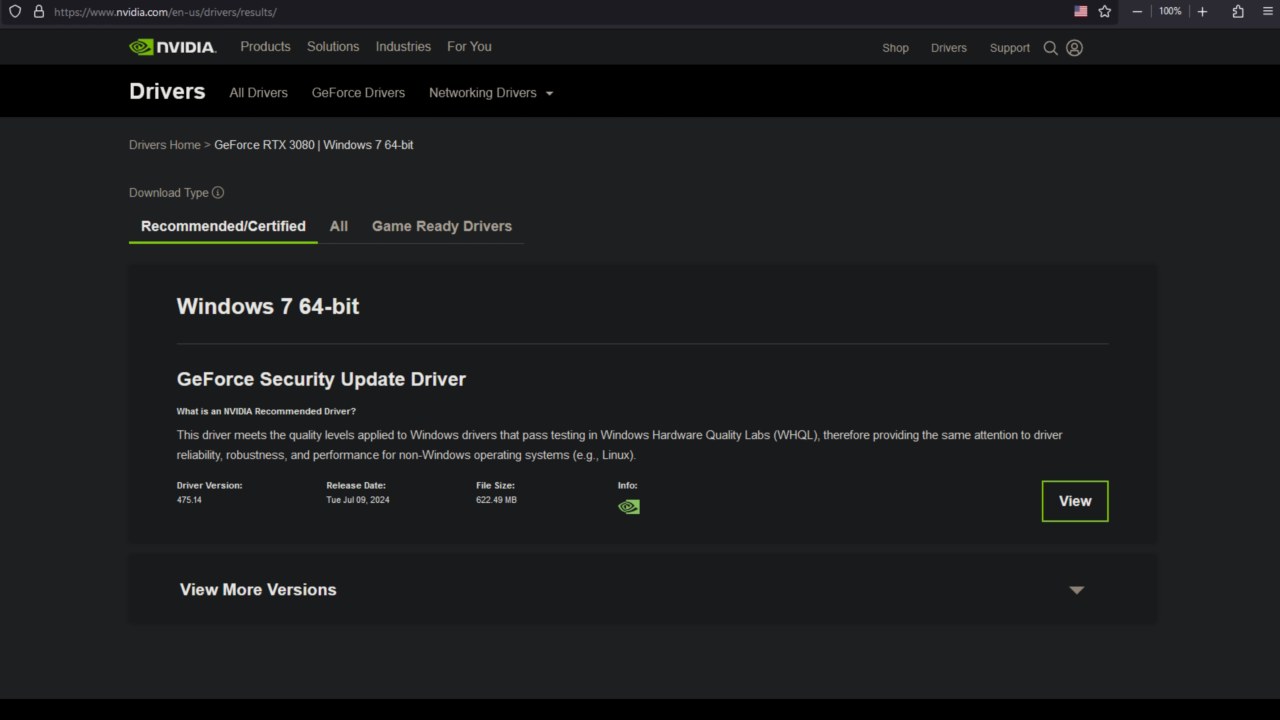Screen dimensions: 1280x720
Task: Open the browser extensions puzzle icon
Action: 1238,12
